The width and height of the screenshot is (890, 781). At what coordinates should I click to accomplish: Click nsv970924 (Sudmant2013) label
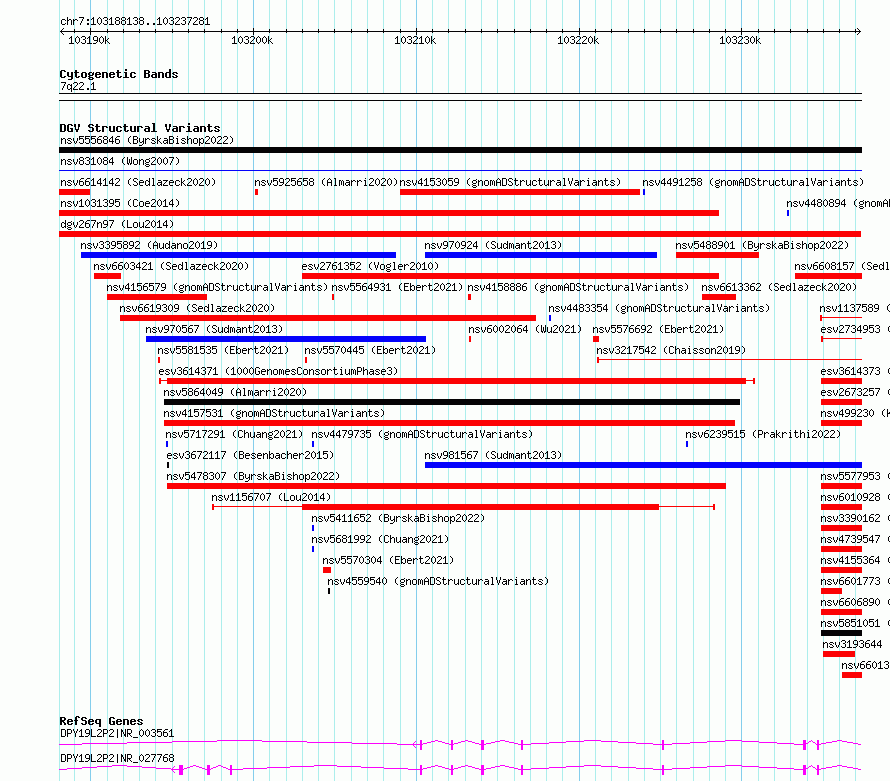click(x=493, y=245)
